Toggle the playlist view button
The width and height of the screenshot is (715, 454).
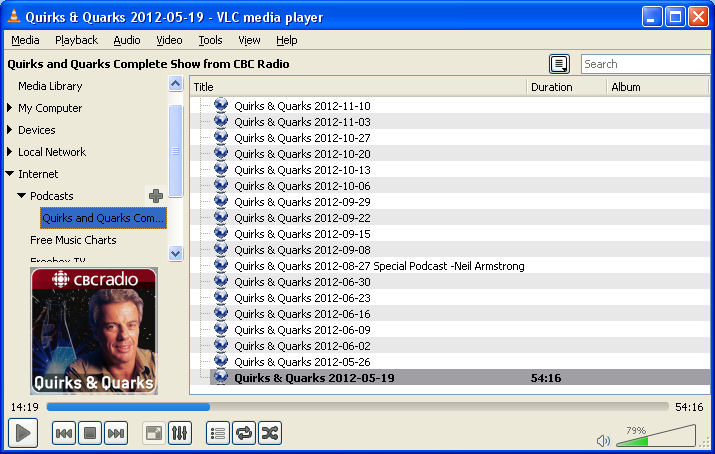[218, 433]
